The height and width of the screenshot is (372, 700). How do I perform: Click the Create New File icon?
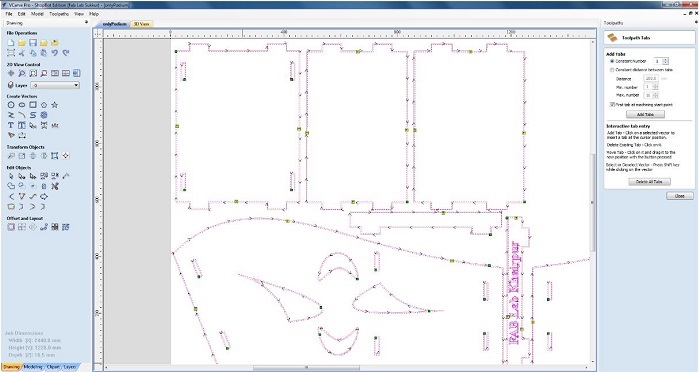click(11, 43)
